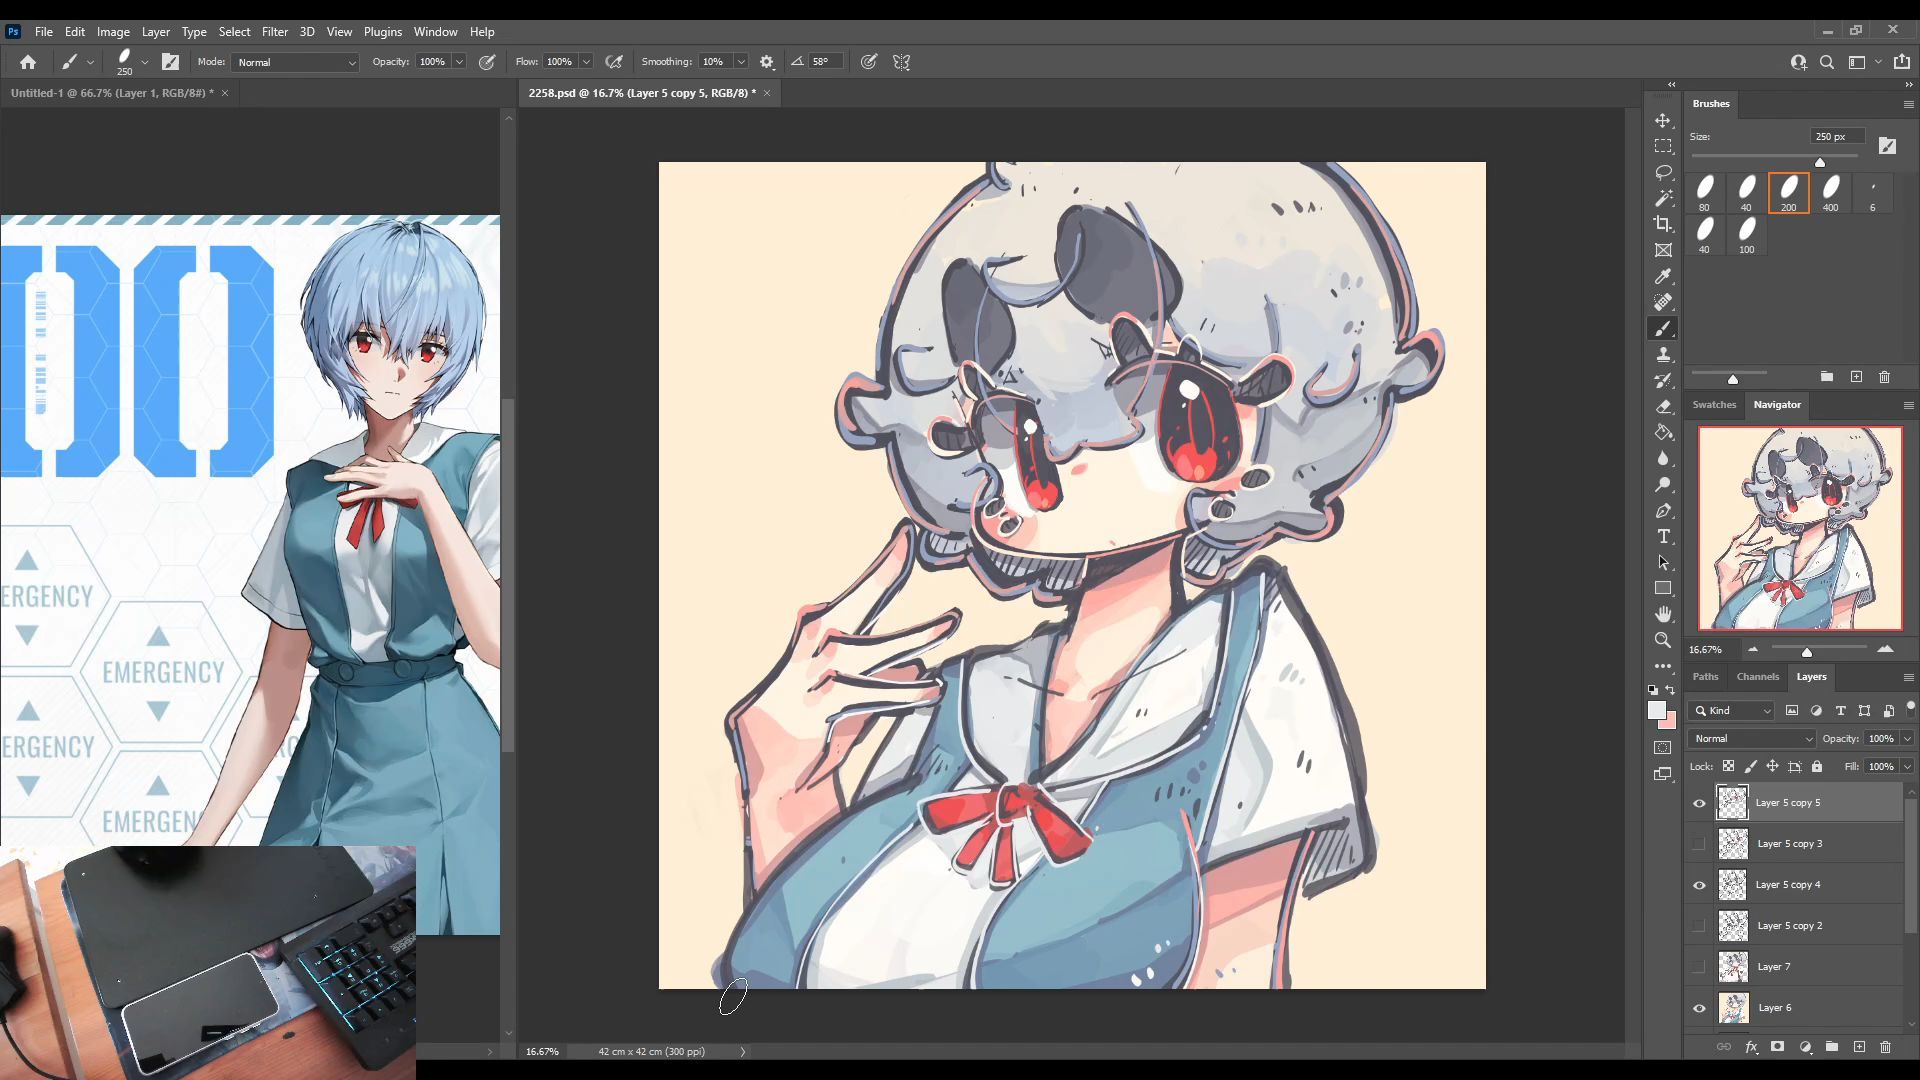Select the Eraser tool

click(x=1663, y=406)
